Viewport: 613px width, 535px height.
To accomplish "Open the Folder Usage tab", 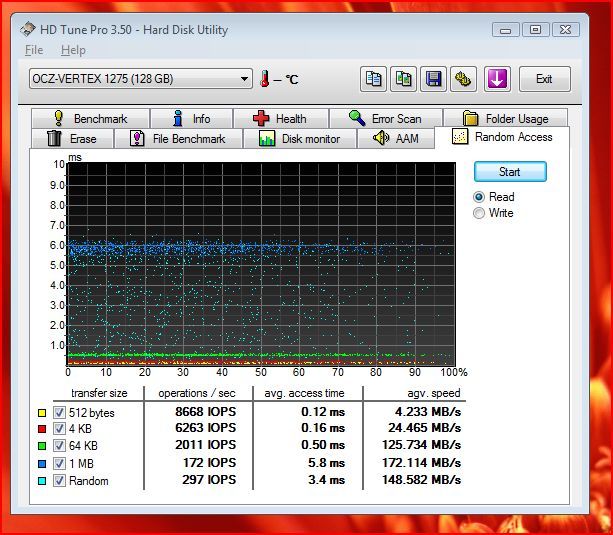I will pyautogui.click(x=505, y=118).
